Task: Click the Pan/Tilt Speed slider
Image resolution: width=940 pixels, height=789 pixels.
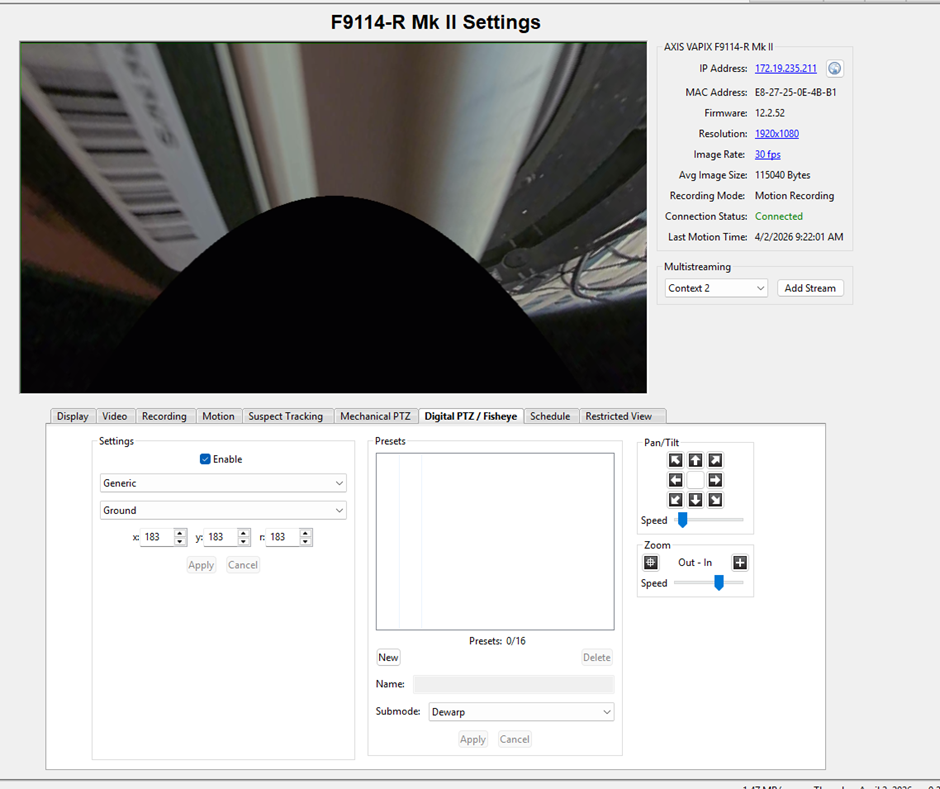Action: click(x=708, y=520)
